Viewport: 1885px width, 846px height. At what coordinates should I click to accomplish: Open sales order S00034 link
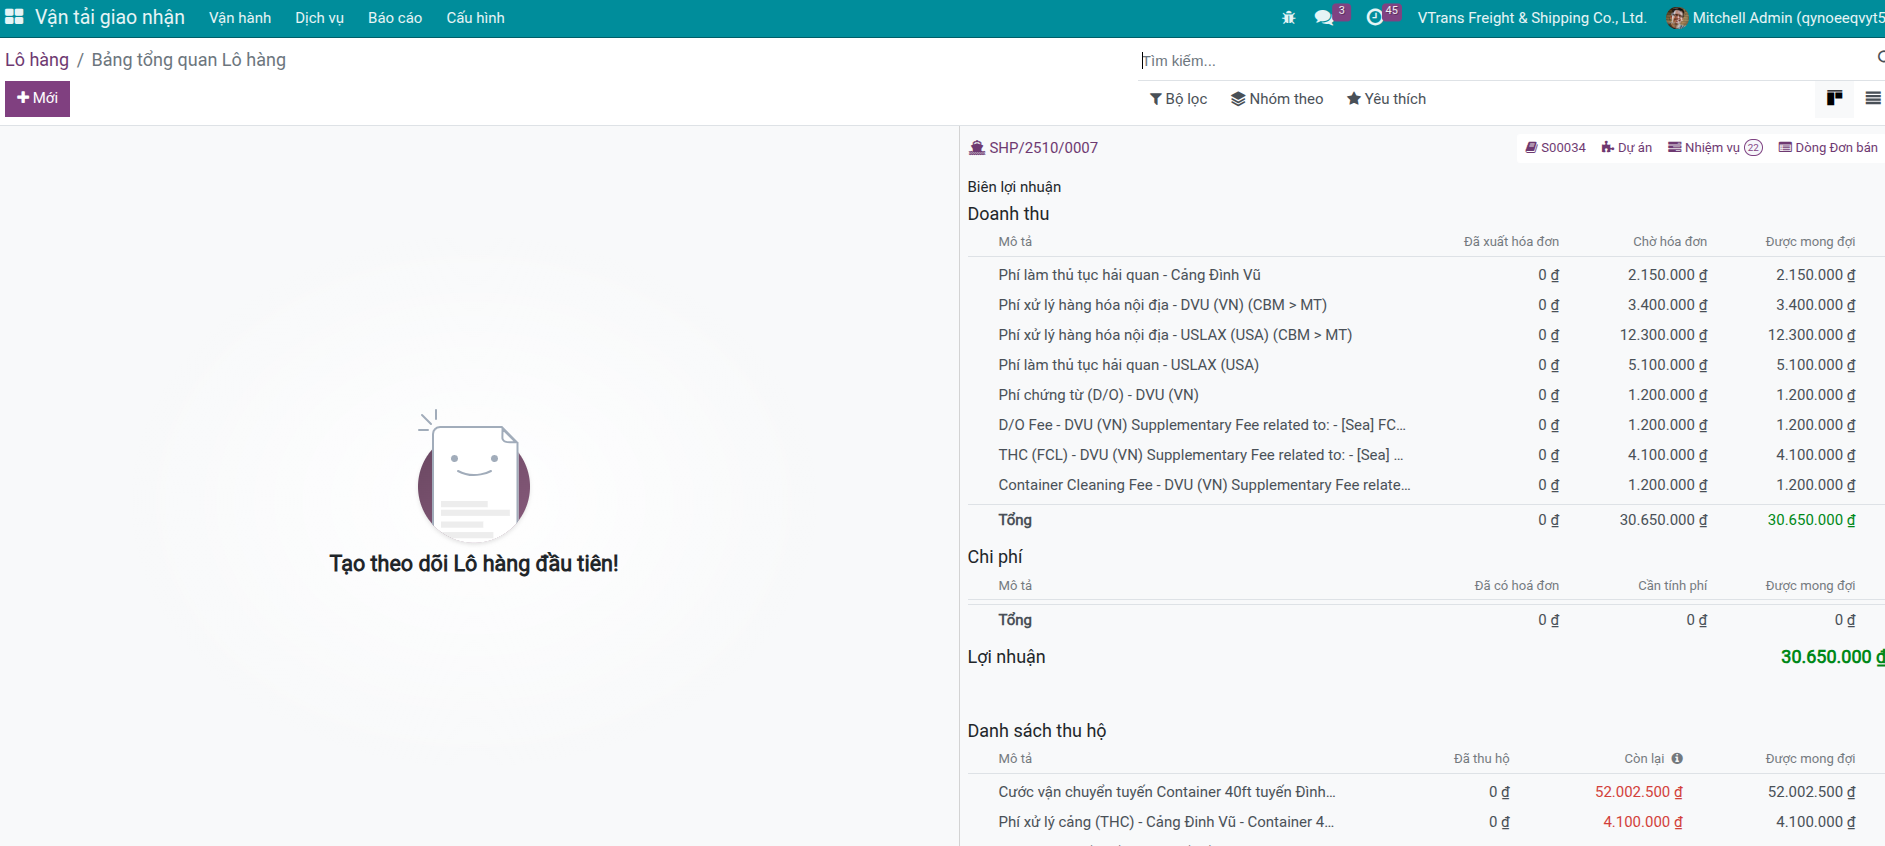[x=1555, y=148]
